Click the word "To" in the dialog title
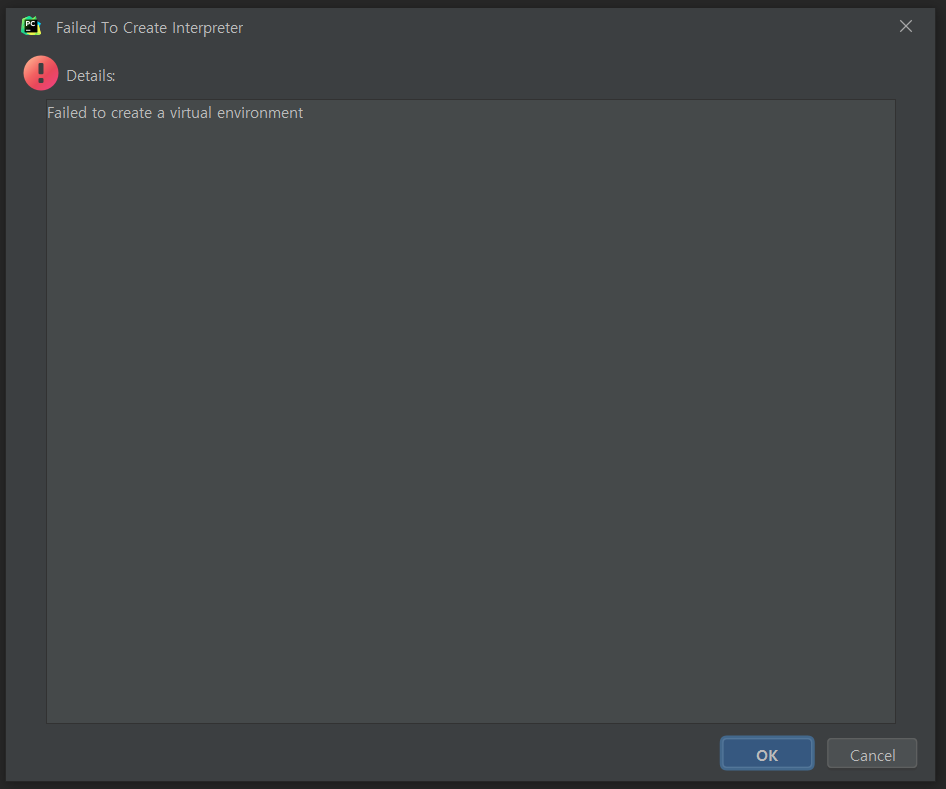 [109, 28]
